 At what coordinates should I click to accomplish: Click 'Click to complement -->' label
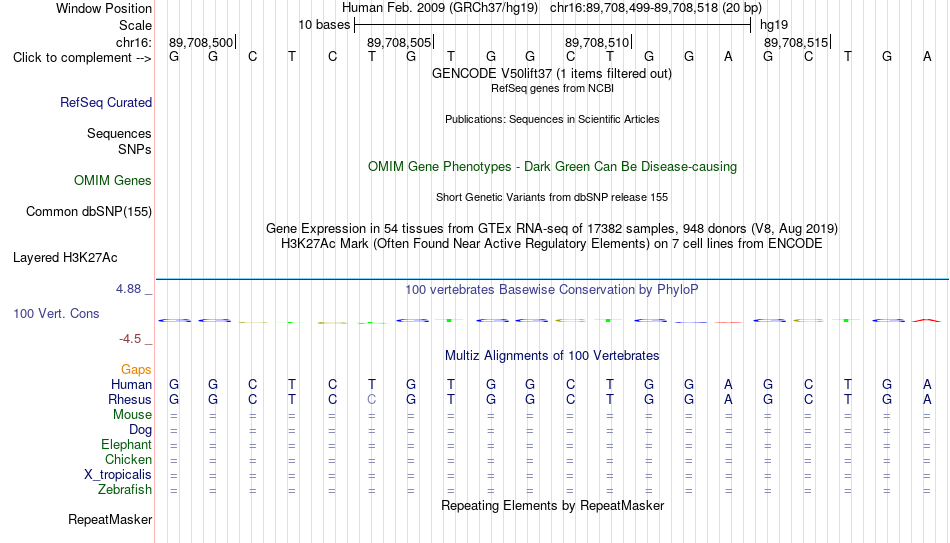[82, 58]
